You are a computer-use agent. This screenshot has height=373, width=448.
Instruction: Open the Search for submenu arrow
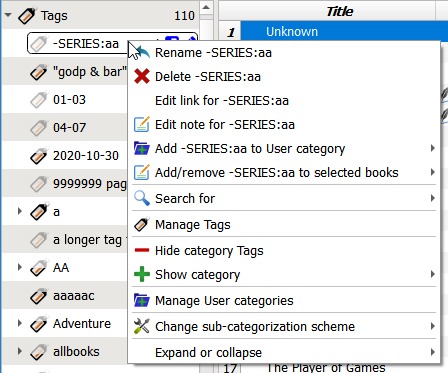click(x=432, y=198)
